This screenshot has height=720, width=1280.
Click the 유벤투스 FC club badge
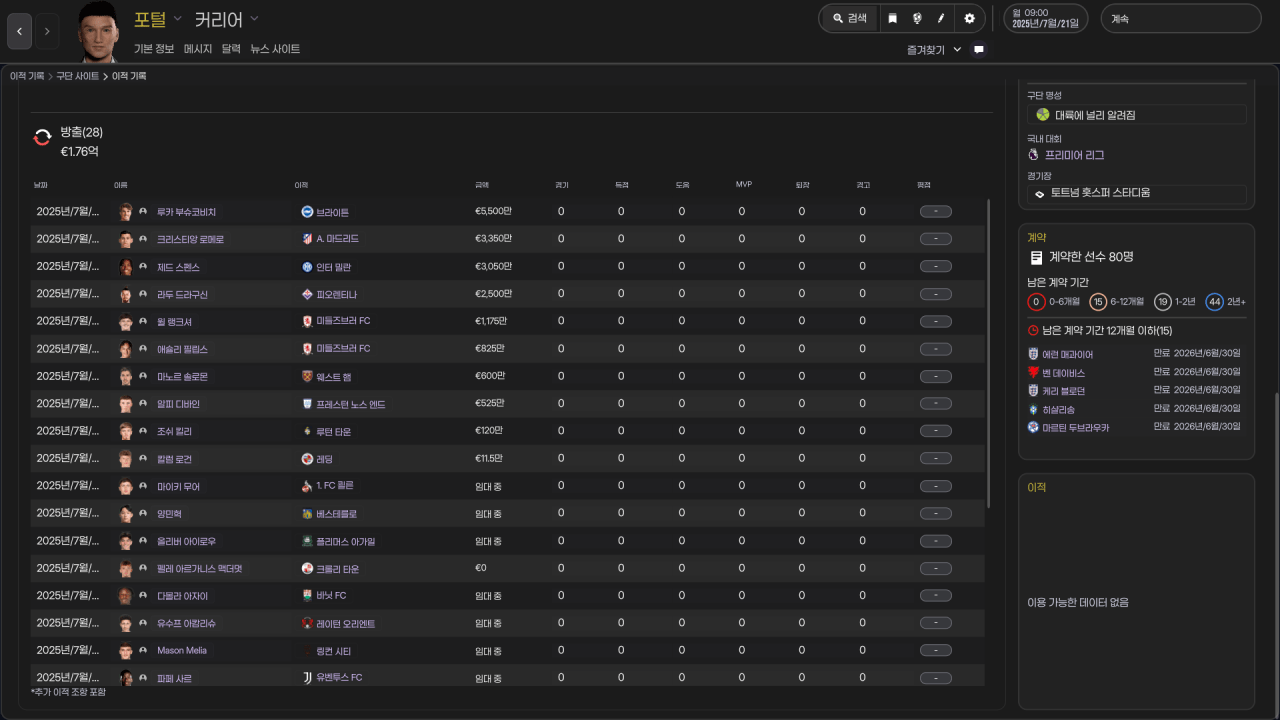307,677
